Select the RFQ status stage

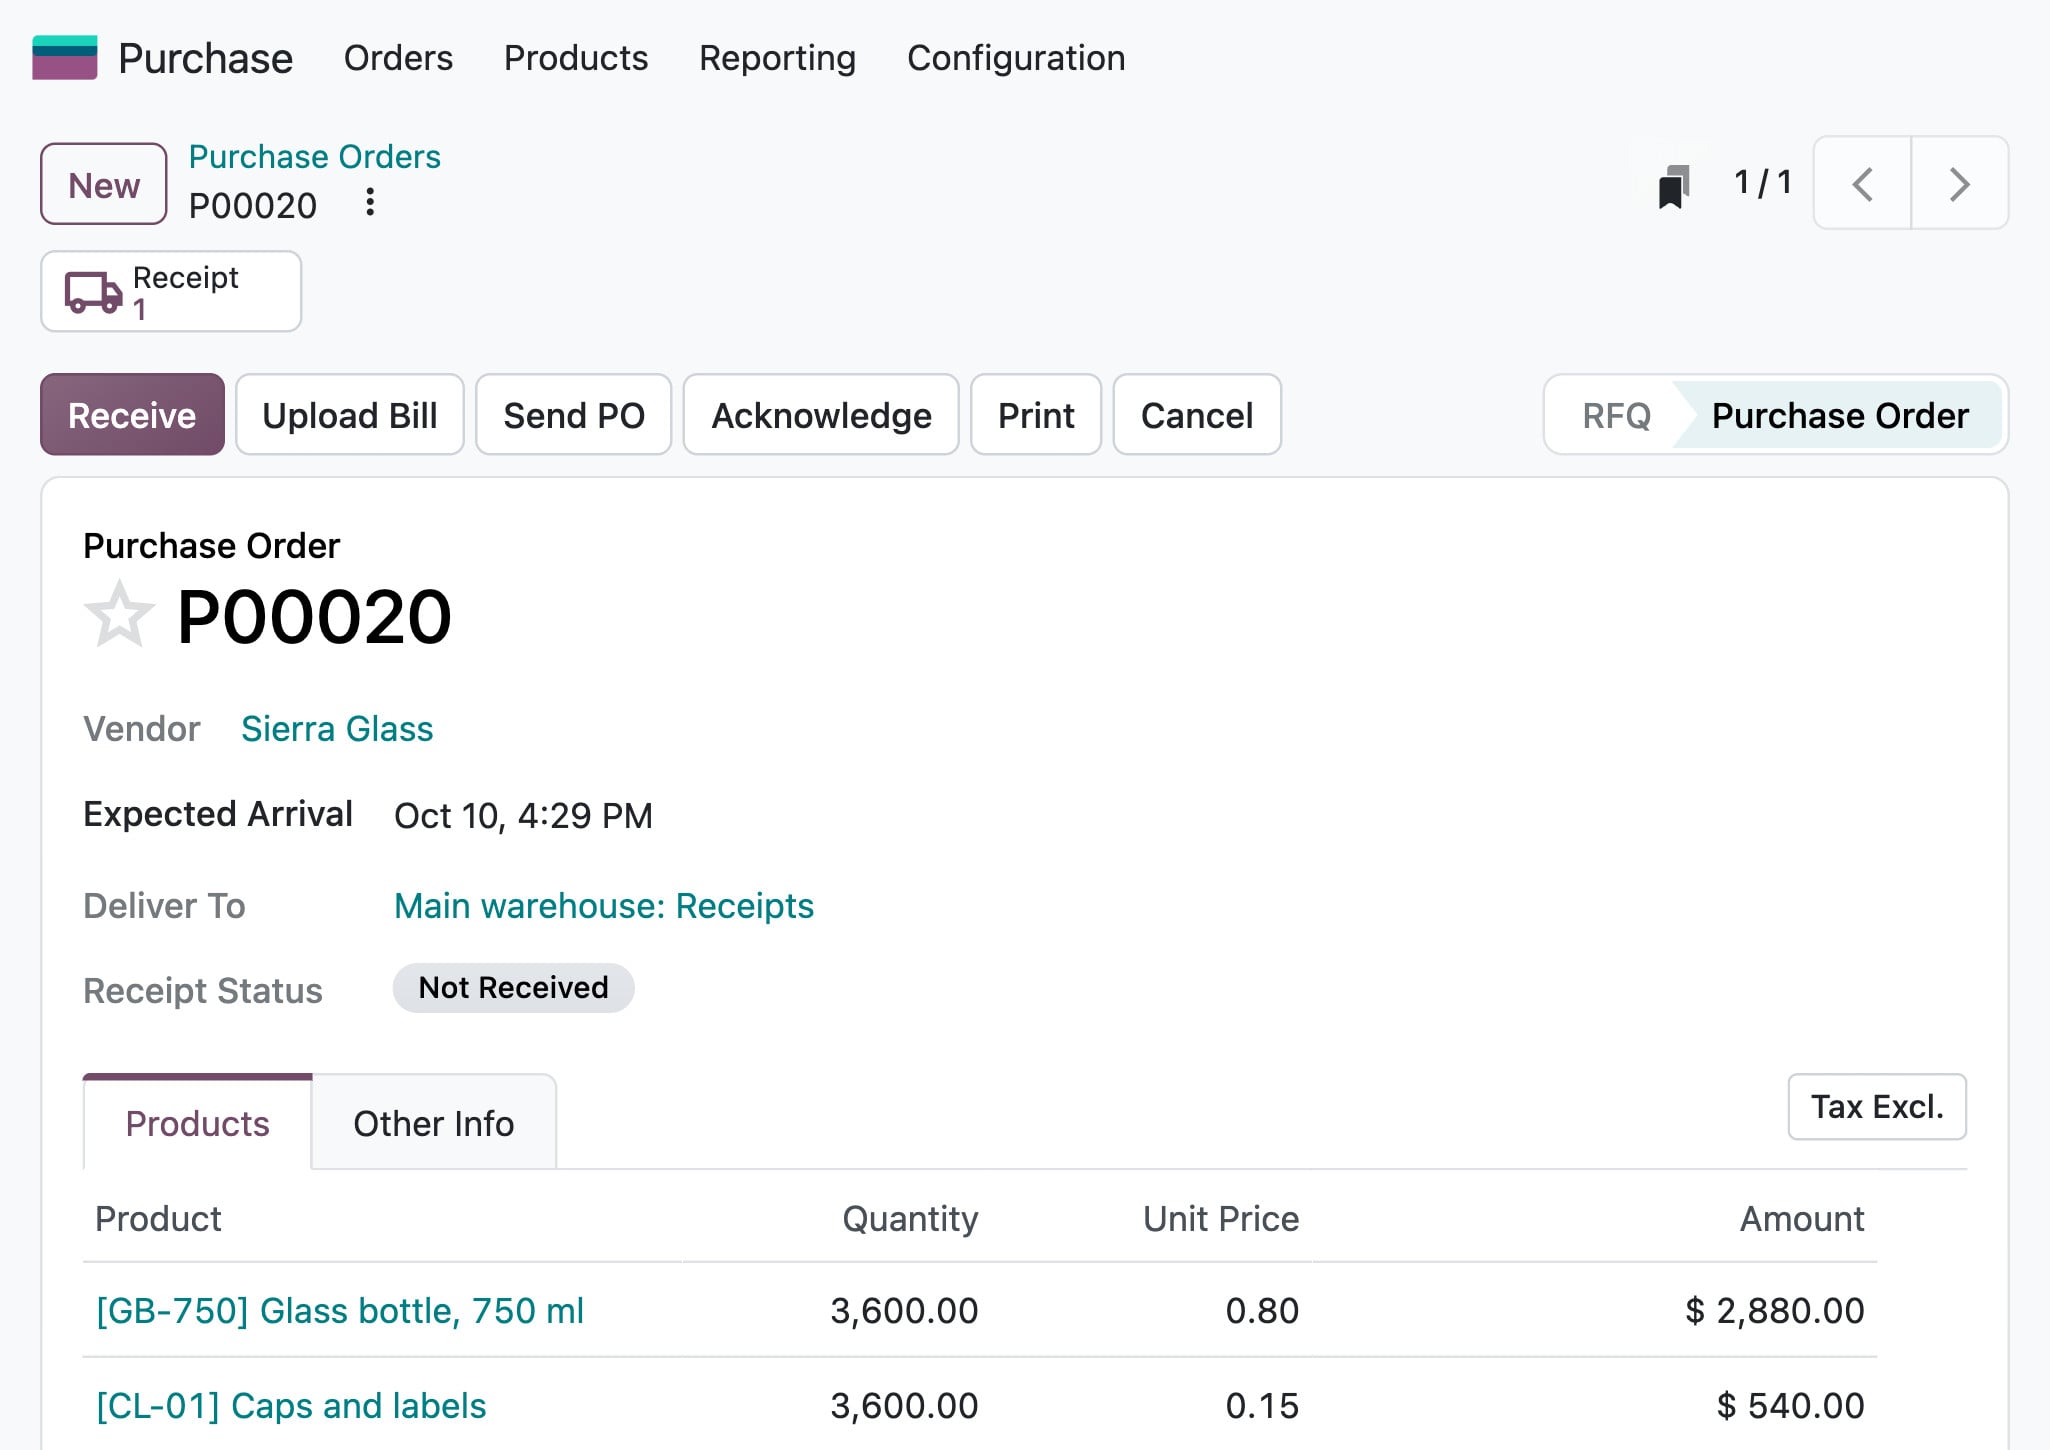1616,415
